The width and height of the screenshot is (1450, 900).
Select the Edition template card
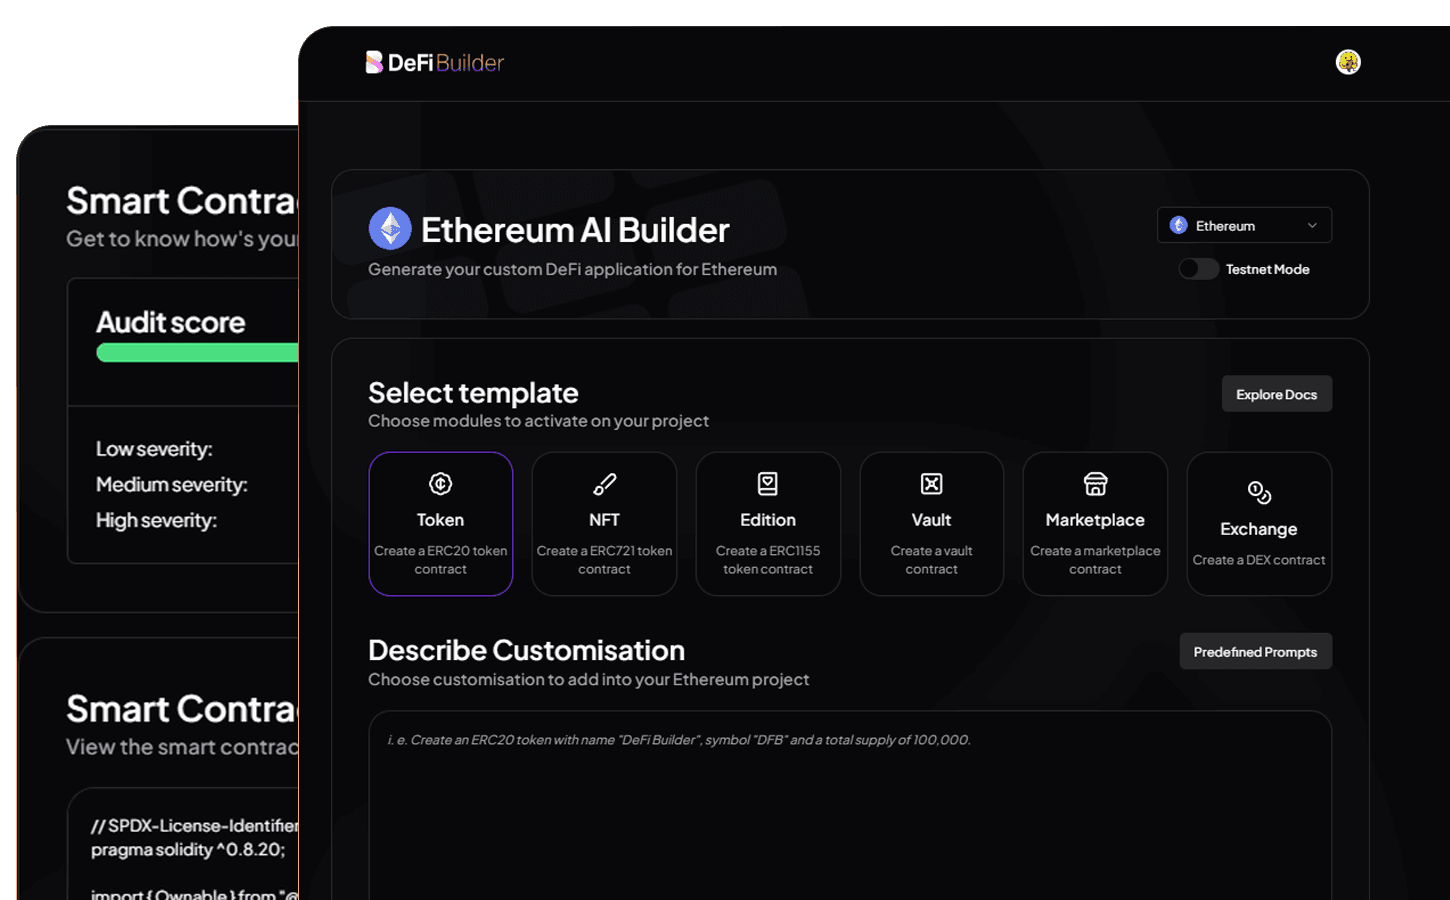pos(768,524)
